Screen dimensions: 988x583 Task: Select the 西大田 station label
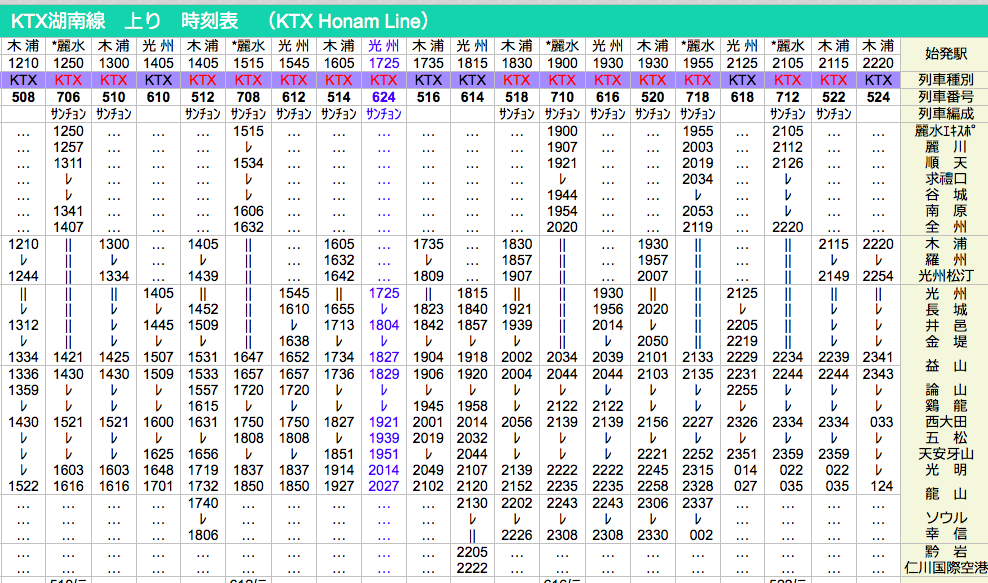(946, 422)
